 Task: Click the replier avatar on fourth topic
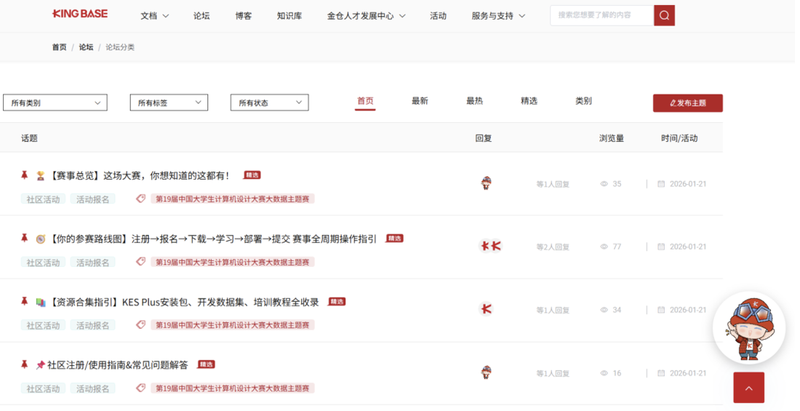[x=487, y=372]
